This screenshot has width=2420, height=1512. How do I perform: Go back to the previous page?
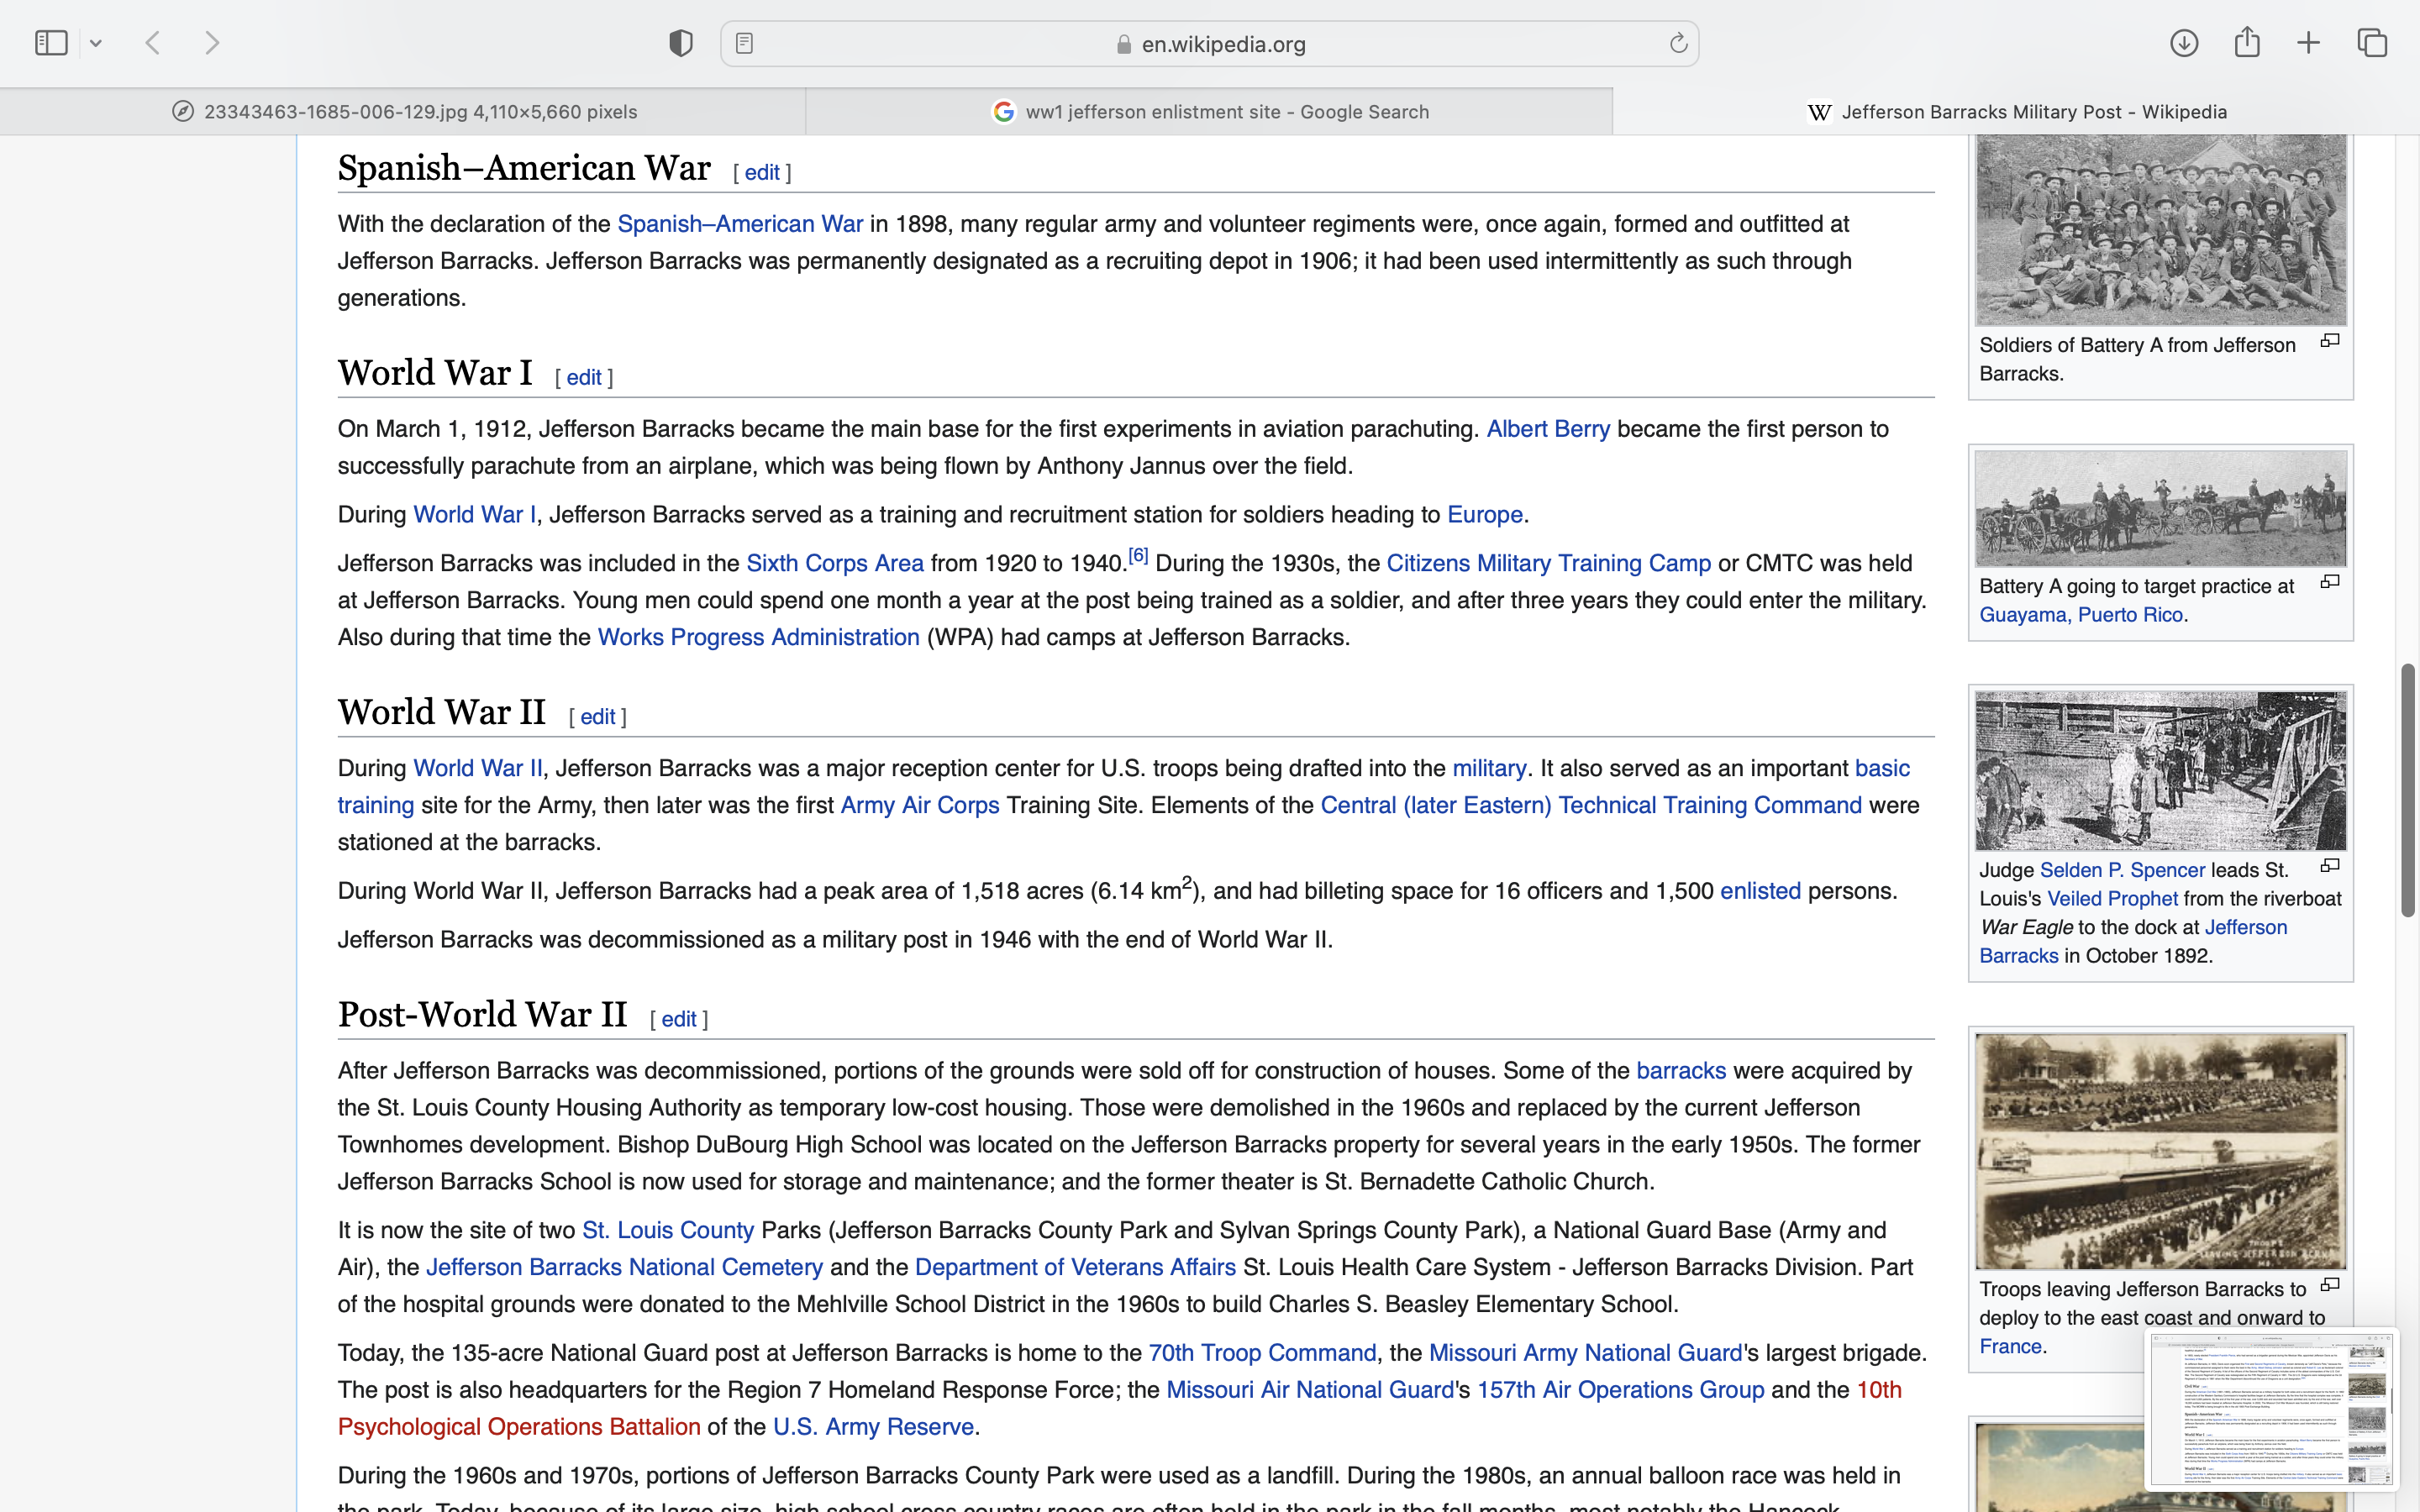pos(153,43)
